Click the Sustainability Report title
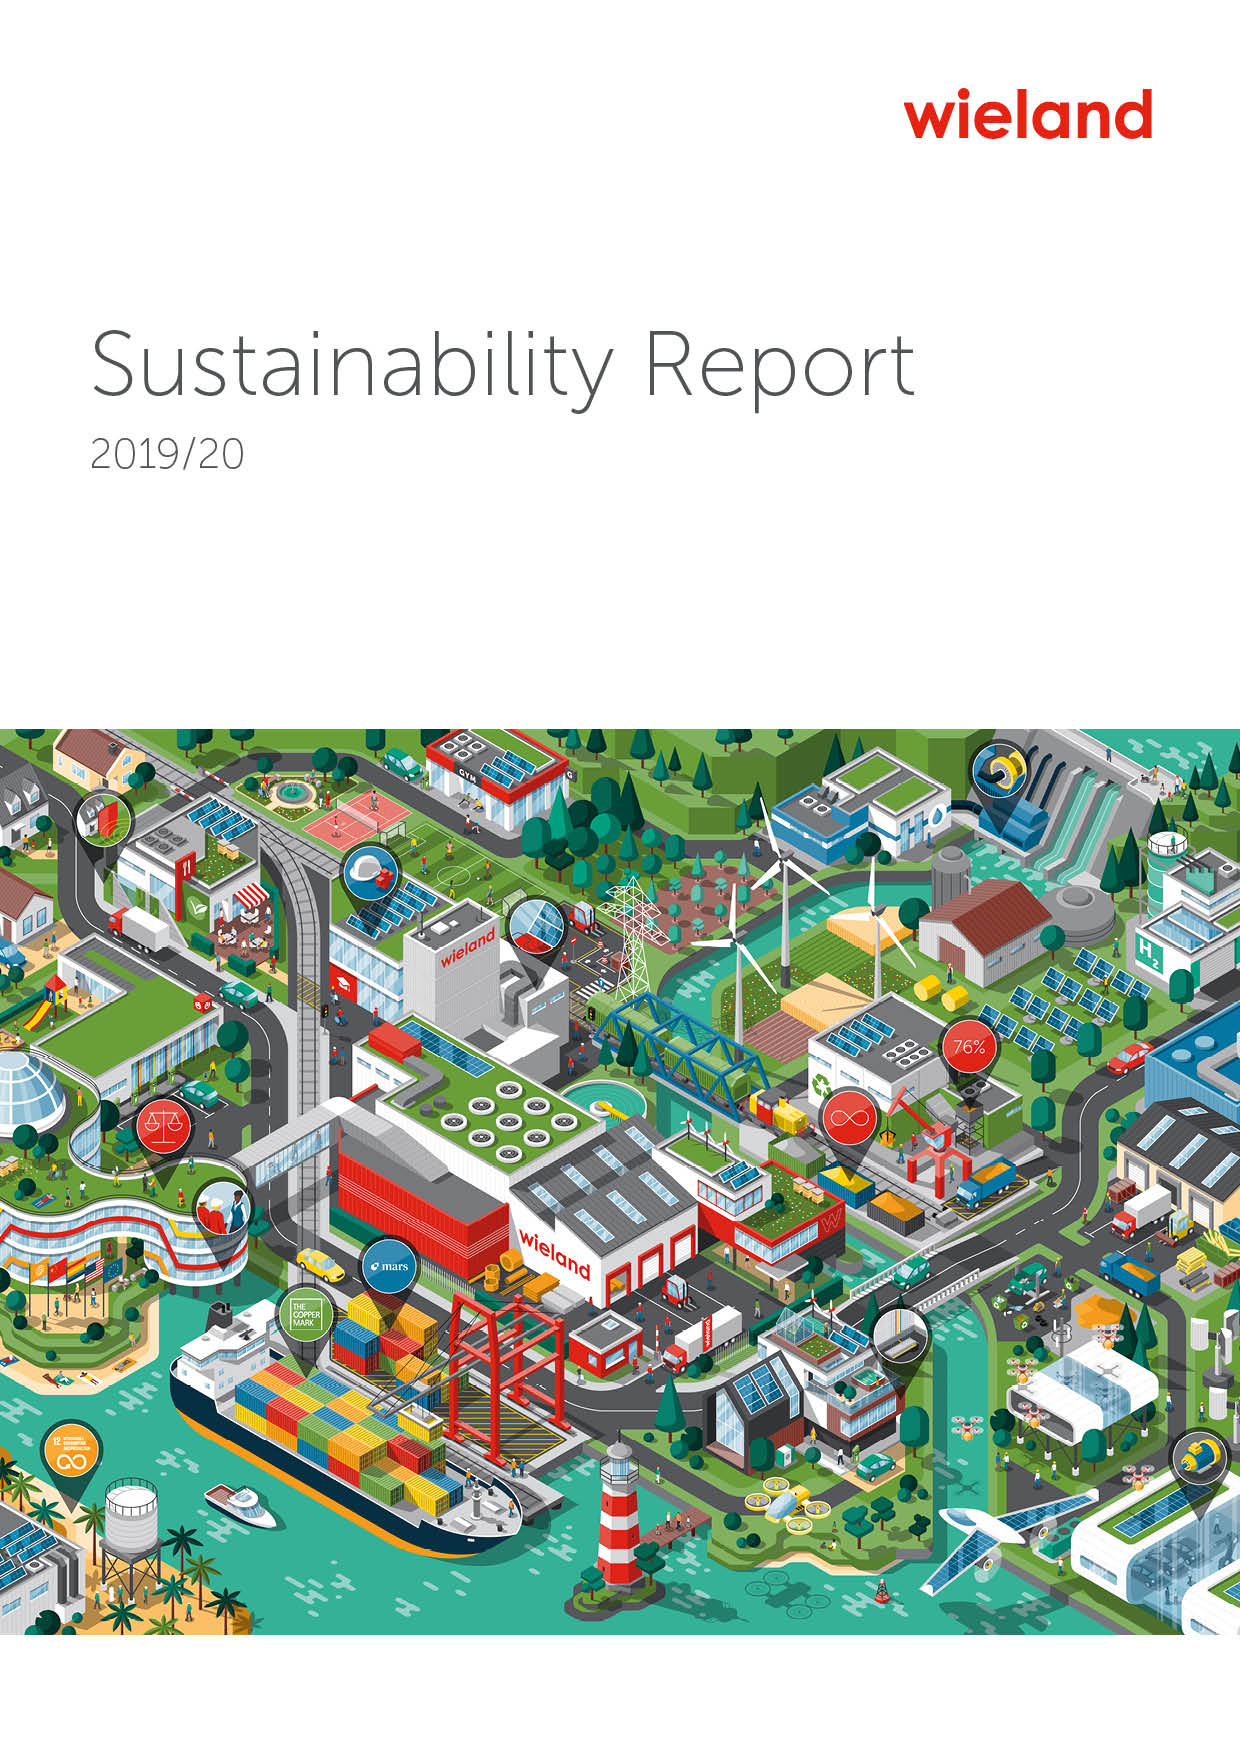This screenshot has width=1240, height=1754. [502, 365]
